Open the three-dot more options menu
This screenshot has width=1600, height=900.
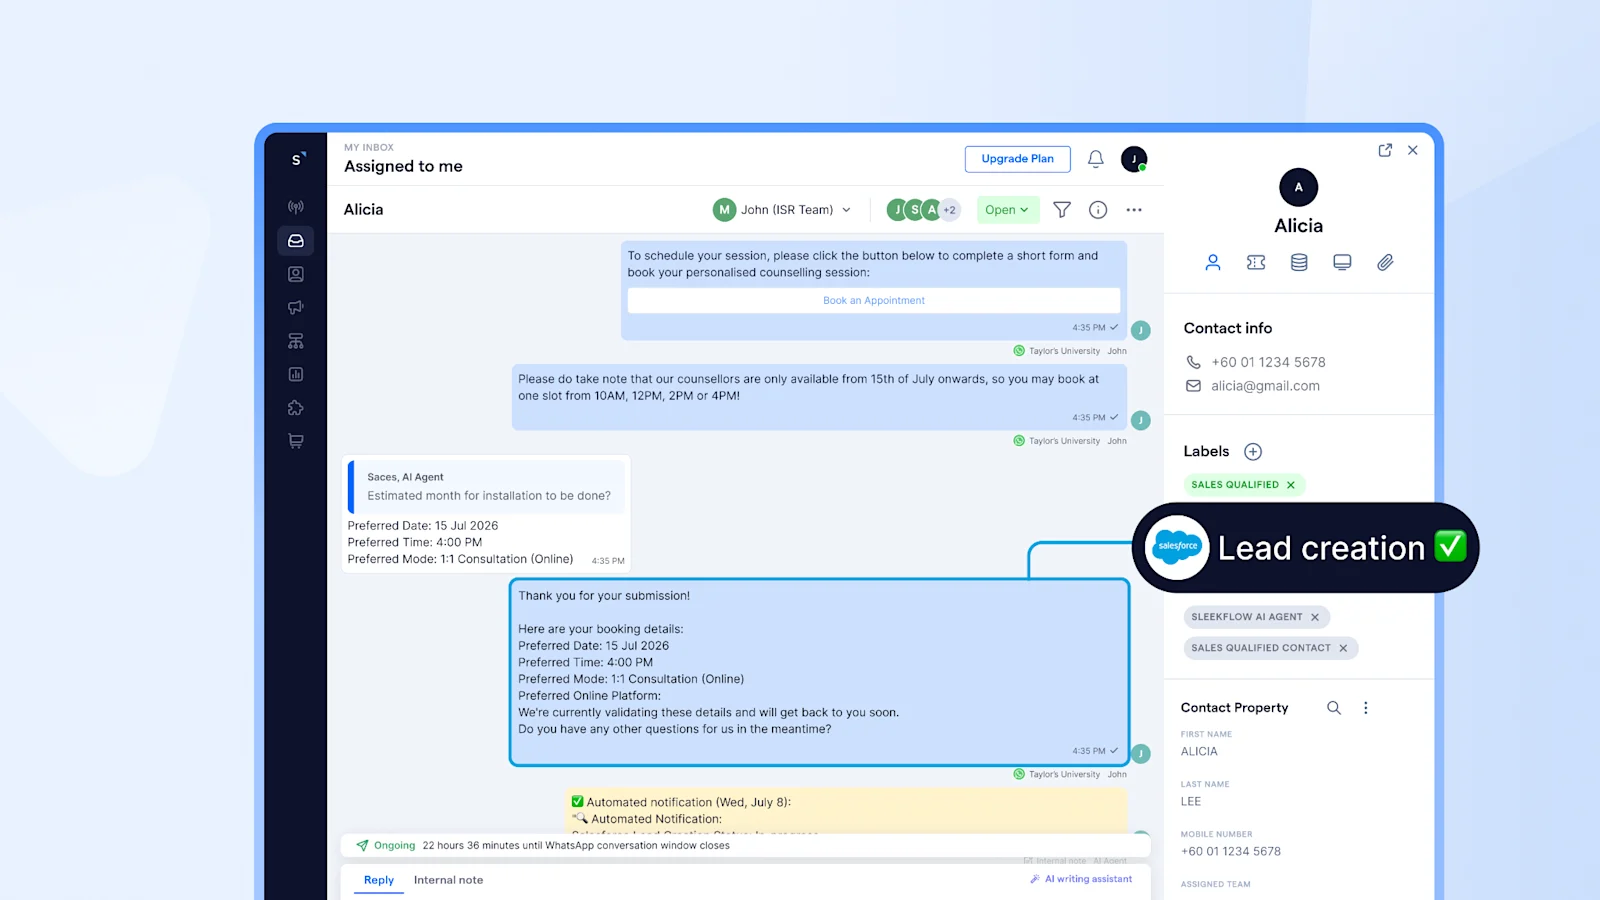(1134, 210)
